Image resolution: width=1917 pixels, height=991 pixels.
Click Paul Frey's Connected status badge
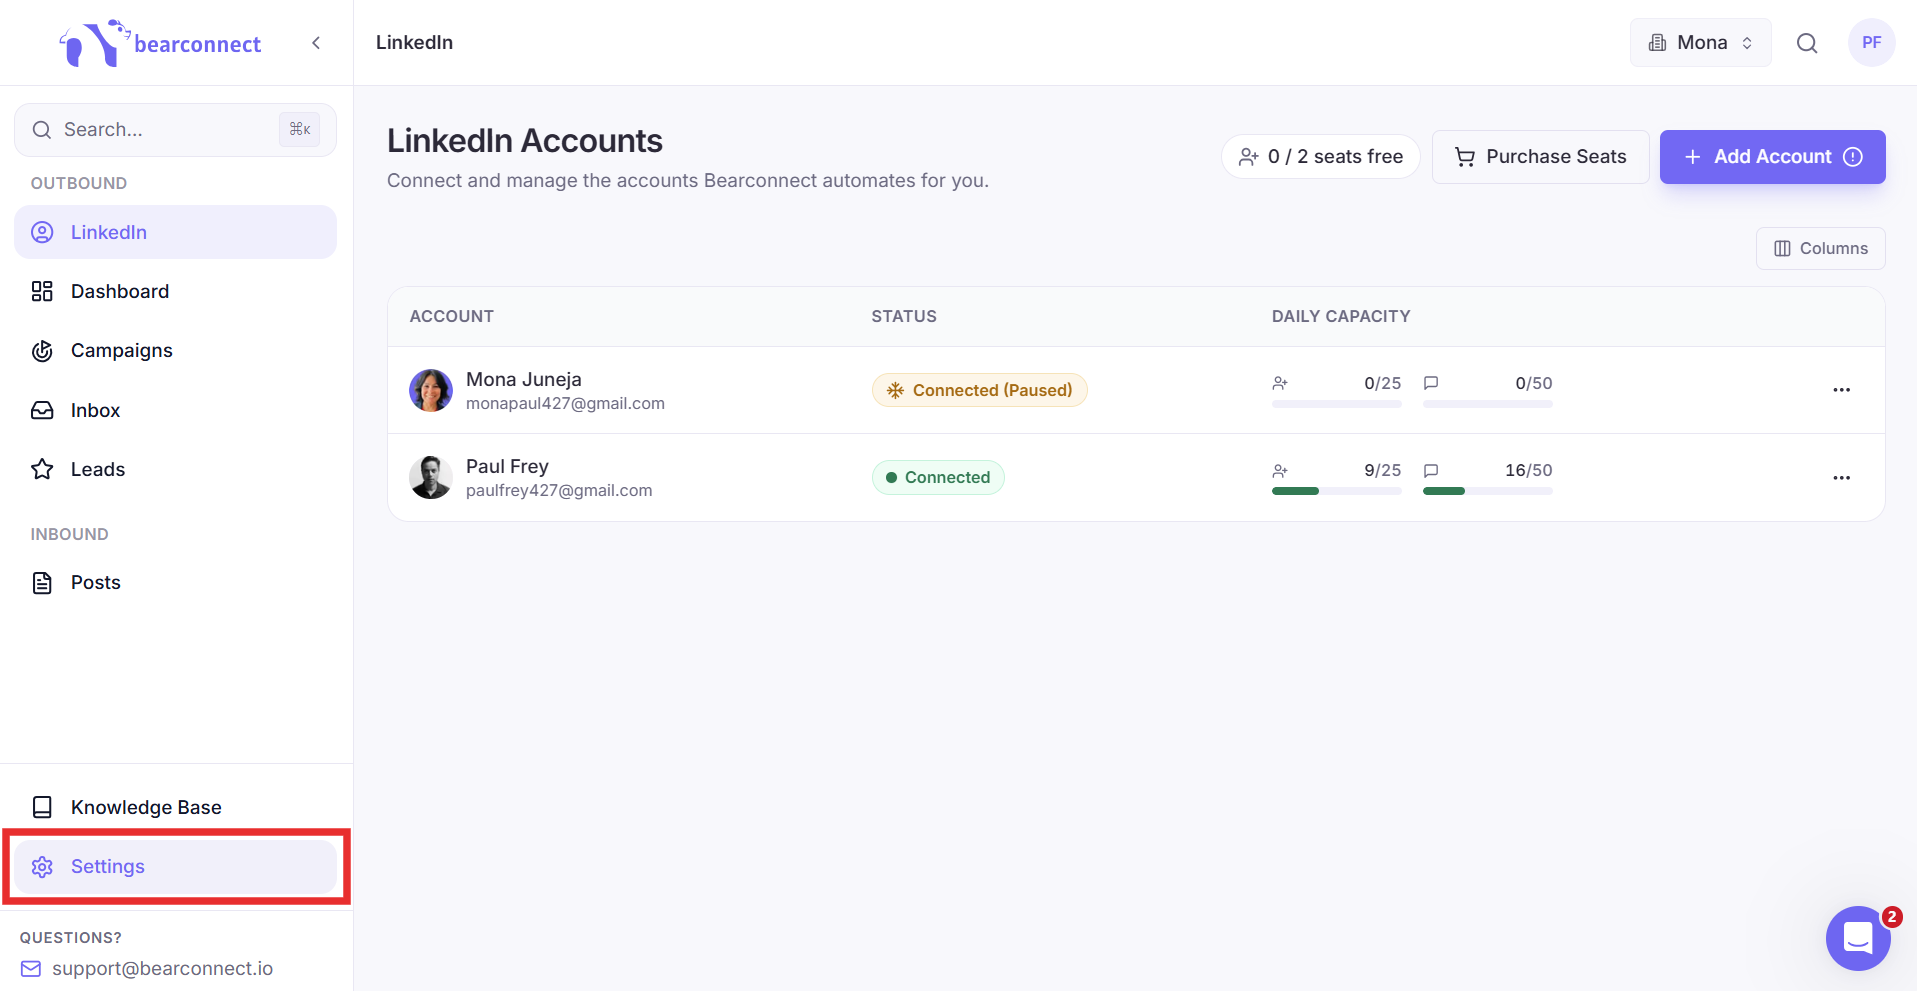click(938, 477)
